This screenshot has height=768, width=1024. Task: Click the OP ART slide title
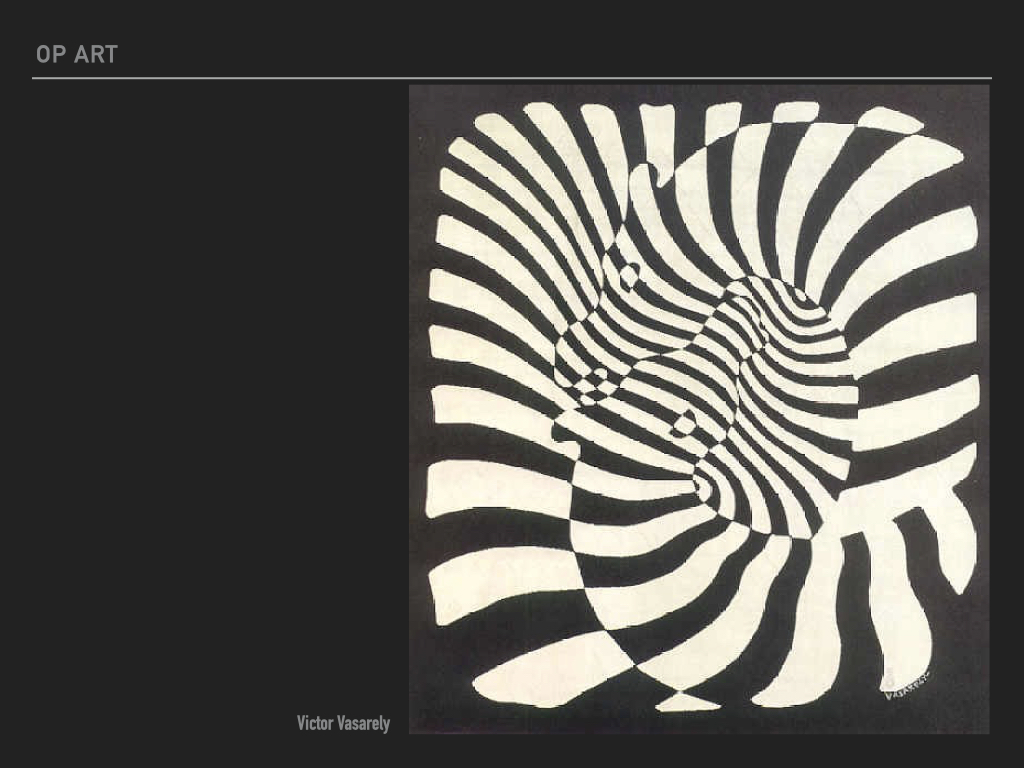tap(76, 55)
